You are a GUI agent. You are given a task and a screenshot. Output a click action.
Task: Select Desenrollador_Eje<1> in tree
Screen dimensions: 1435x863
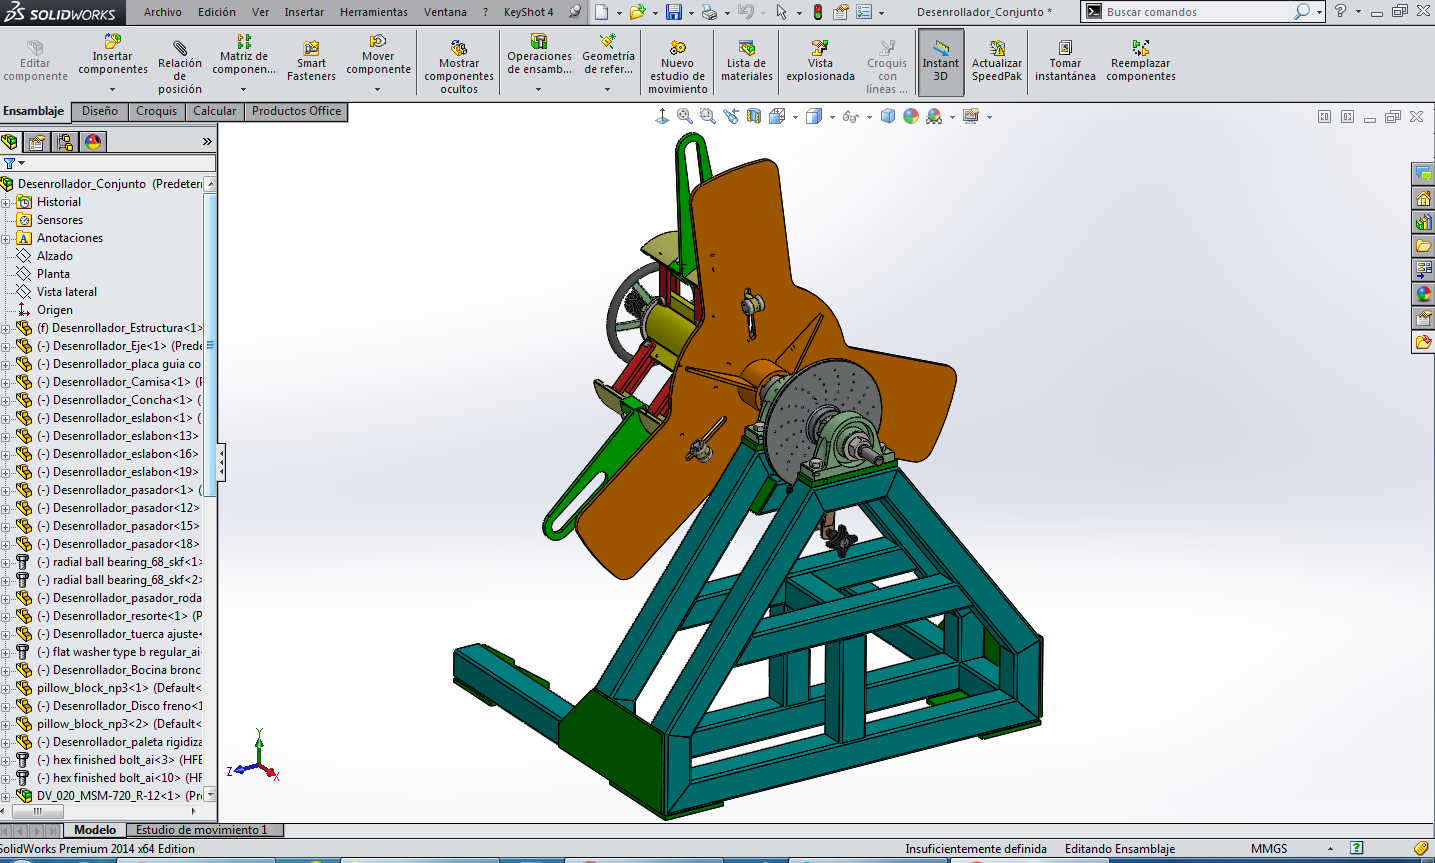(119, 346)
